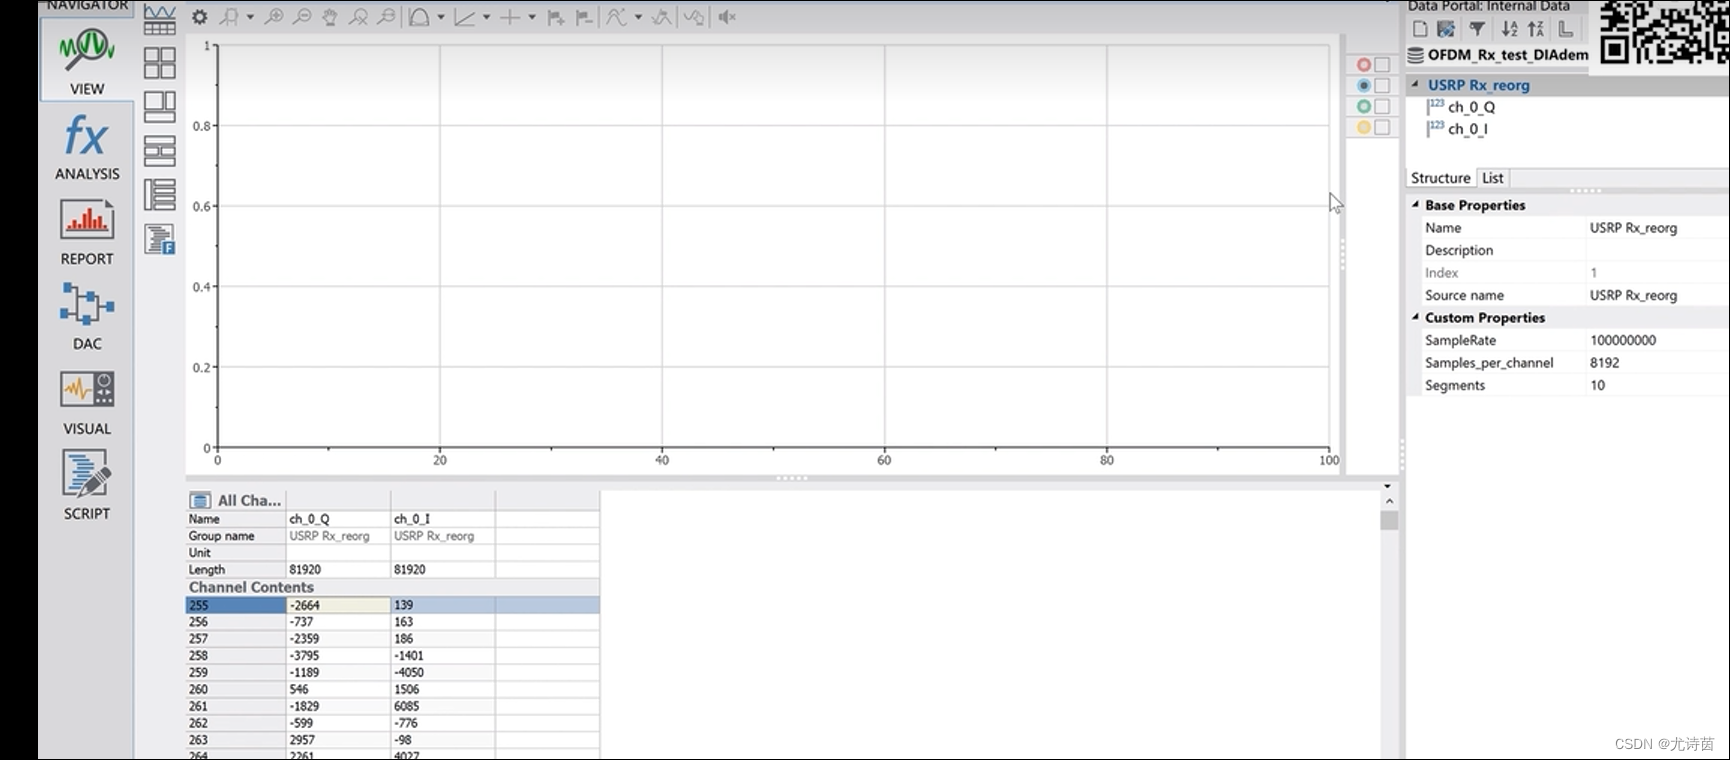1730x760 pixels.
Task: Select the sidebar-with-rows layout icon
Action: pos(159,194)
